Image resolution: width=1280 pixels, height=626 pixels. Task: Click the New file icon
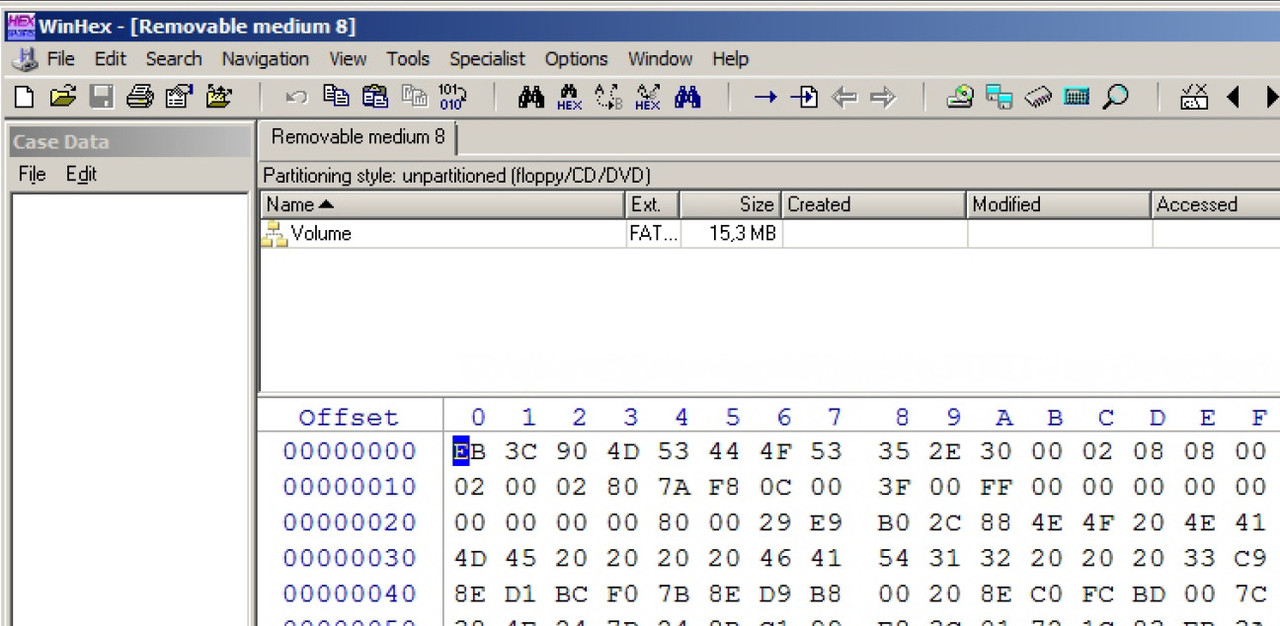click(x=25, y=97)
